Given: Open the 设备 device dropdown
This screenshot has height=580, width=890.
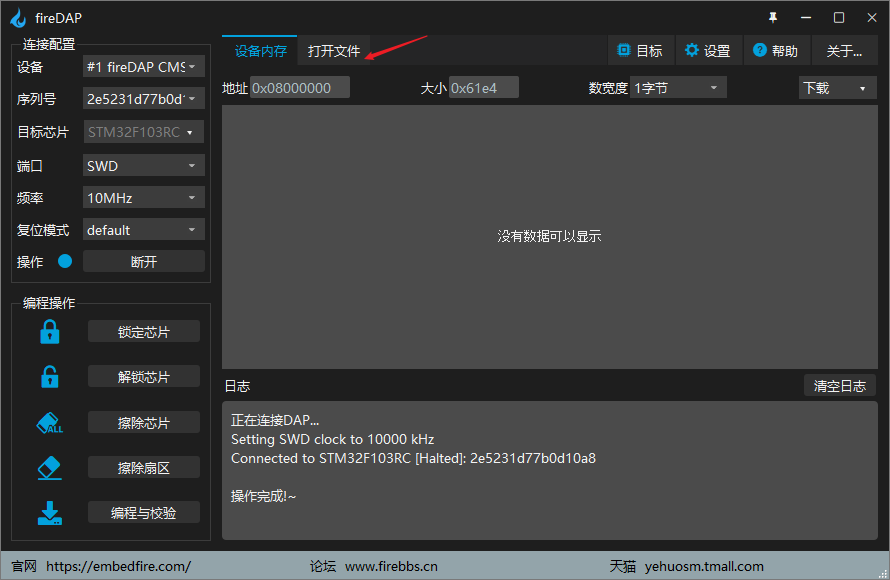Looking at the screenshot, I should [144, 67].
